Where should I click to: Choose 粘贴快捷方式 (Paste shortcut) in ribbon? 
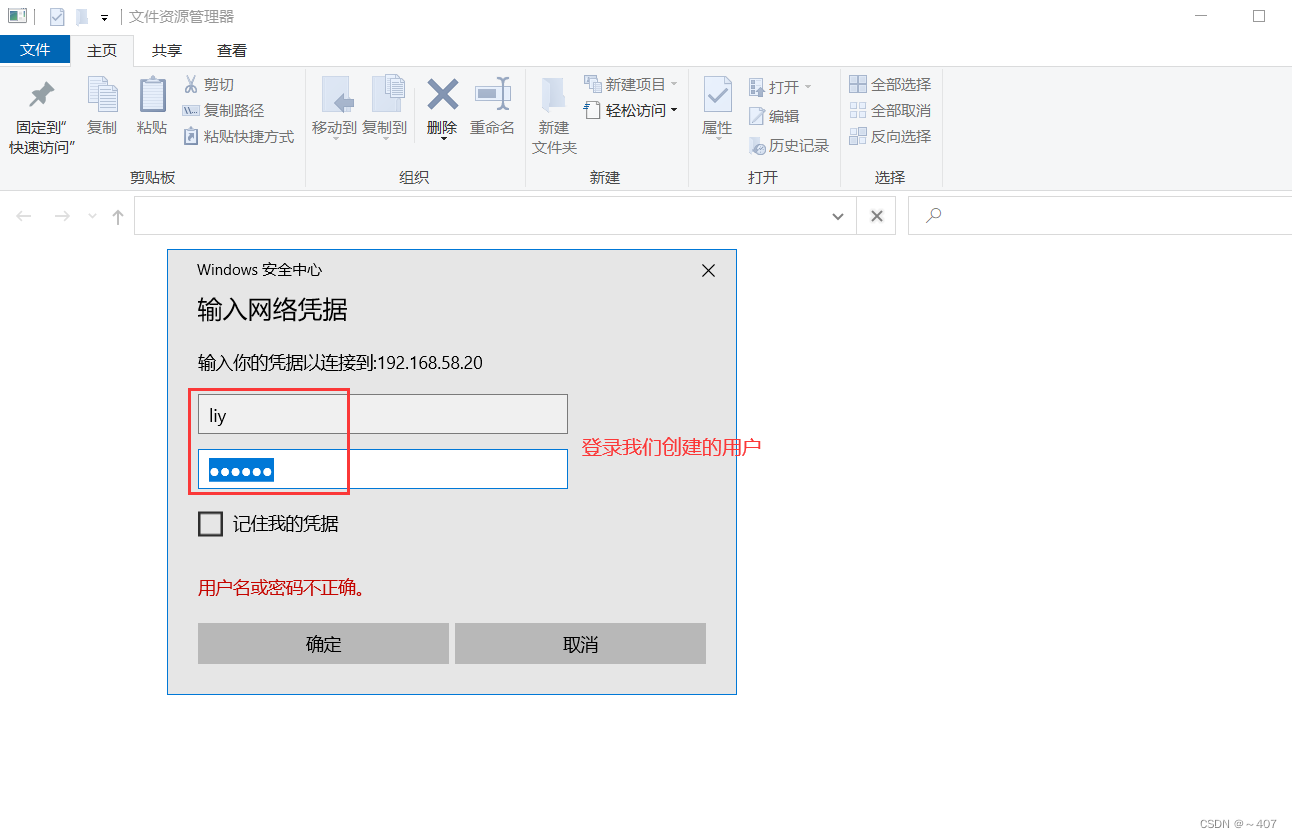[x=239, y=136]
